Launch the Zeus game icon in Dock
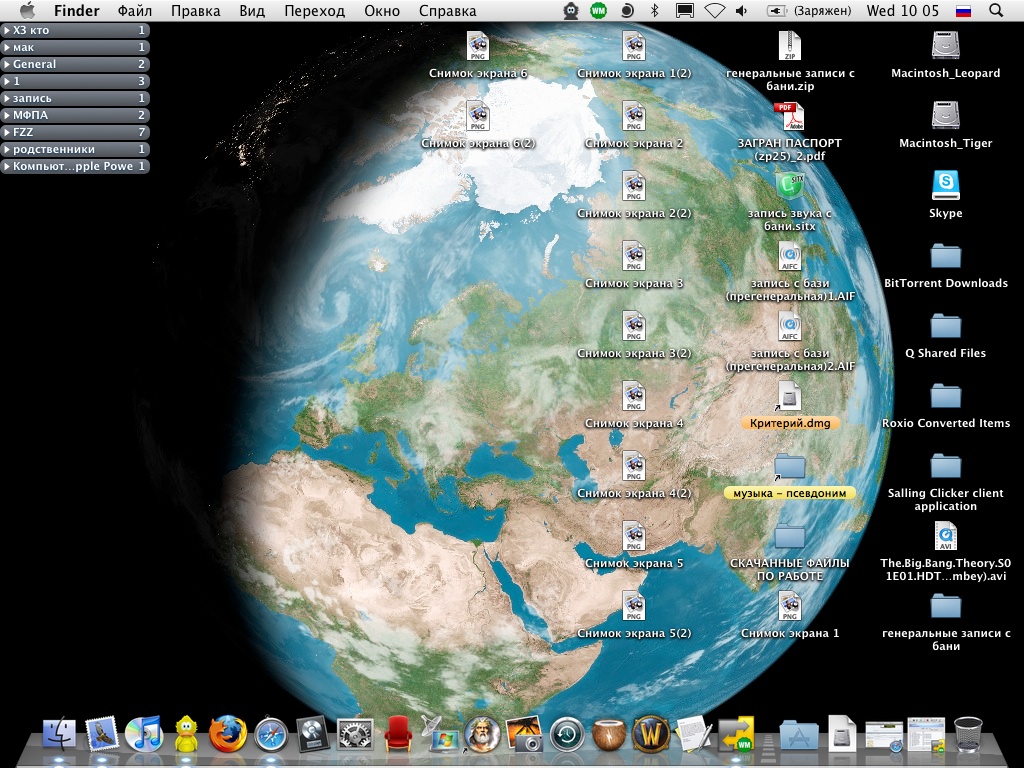 pos(482,733)
